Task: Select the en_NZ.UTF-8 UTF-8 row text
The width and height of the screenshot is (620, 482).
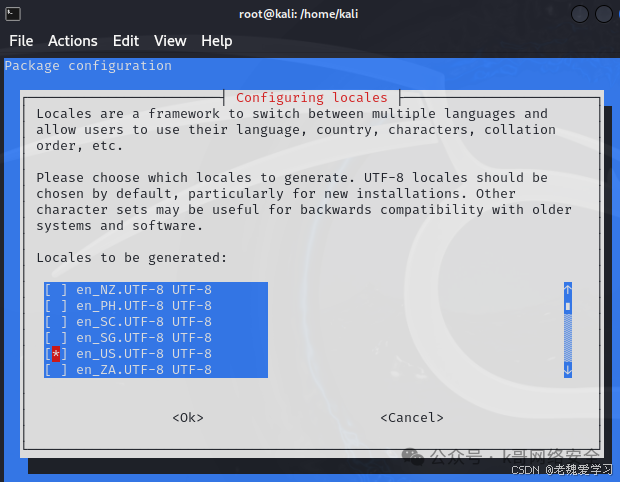Action: [x=144, y=290]
